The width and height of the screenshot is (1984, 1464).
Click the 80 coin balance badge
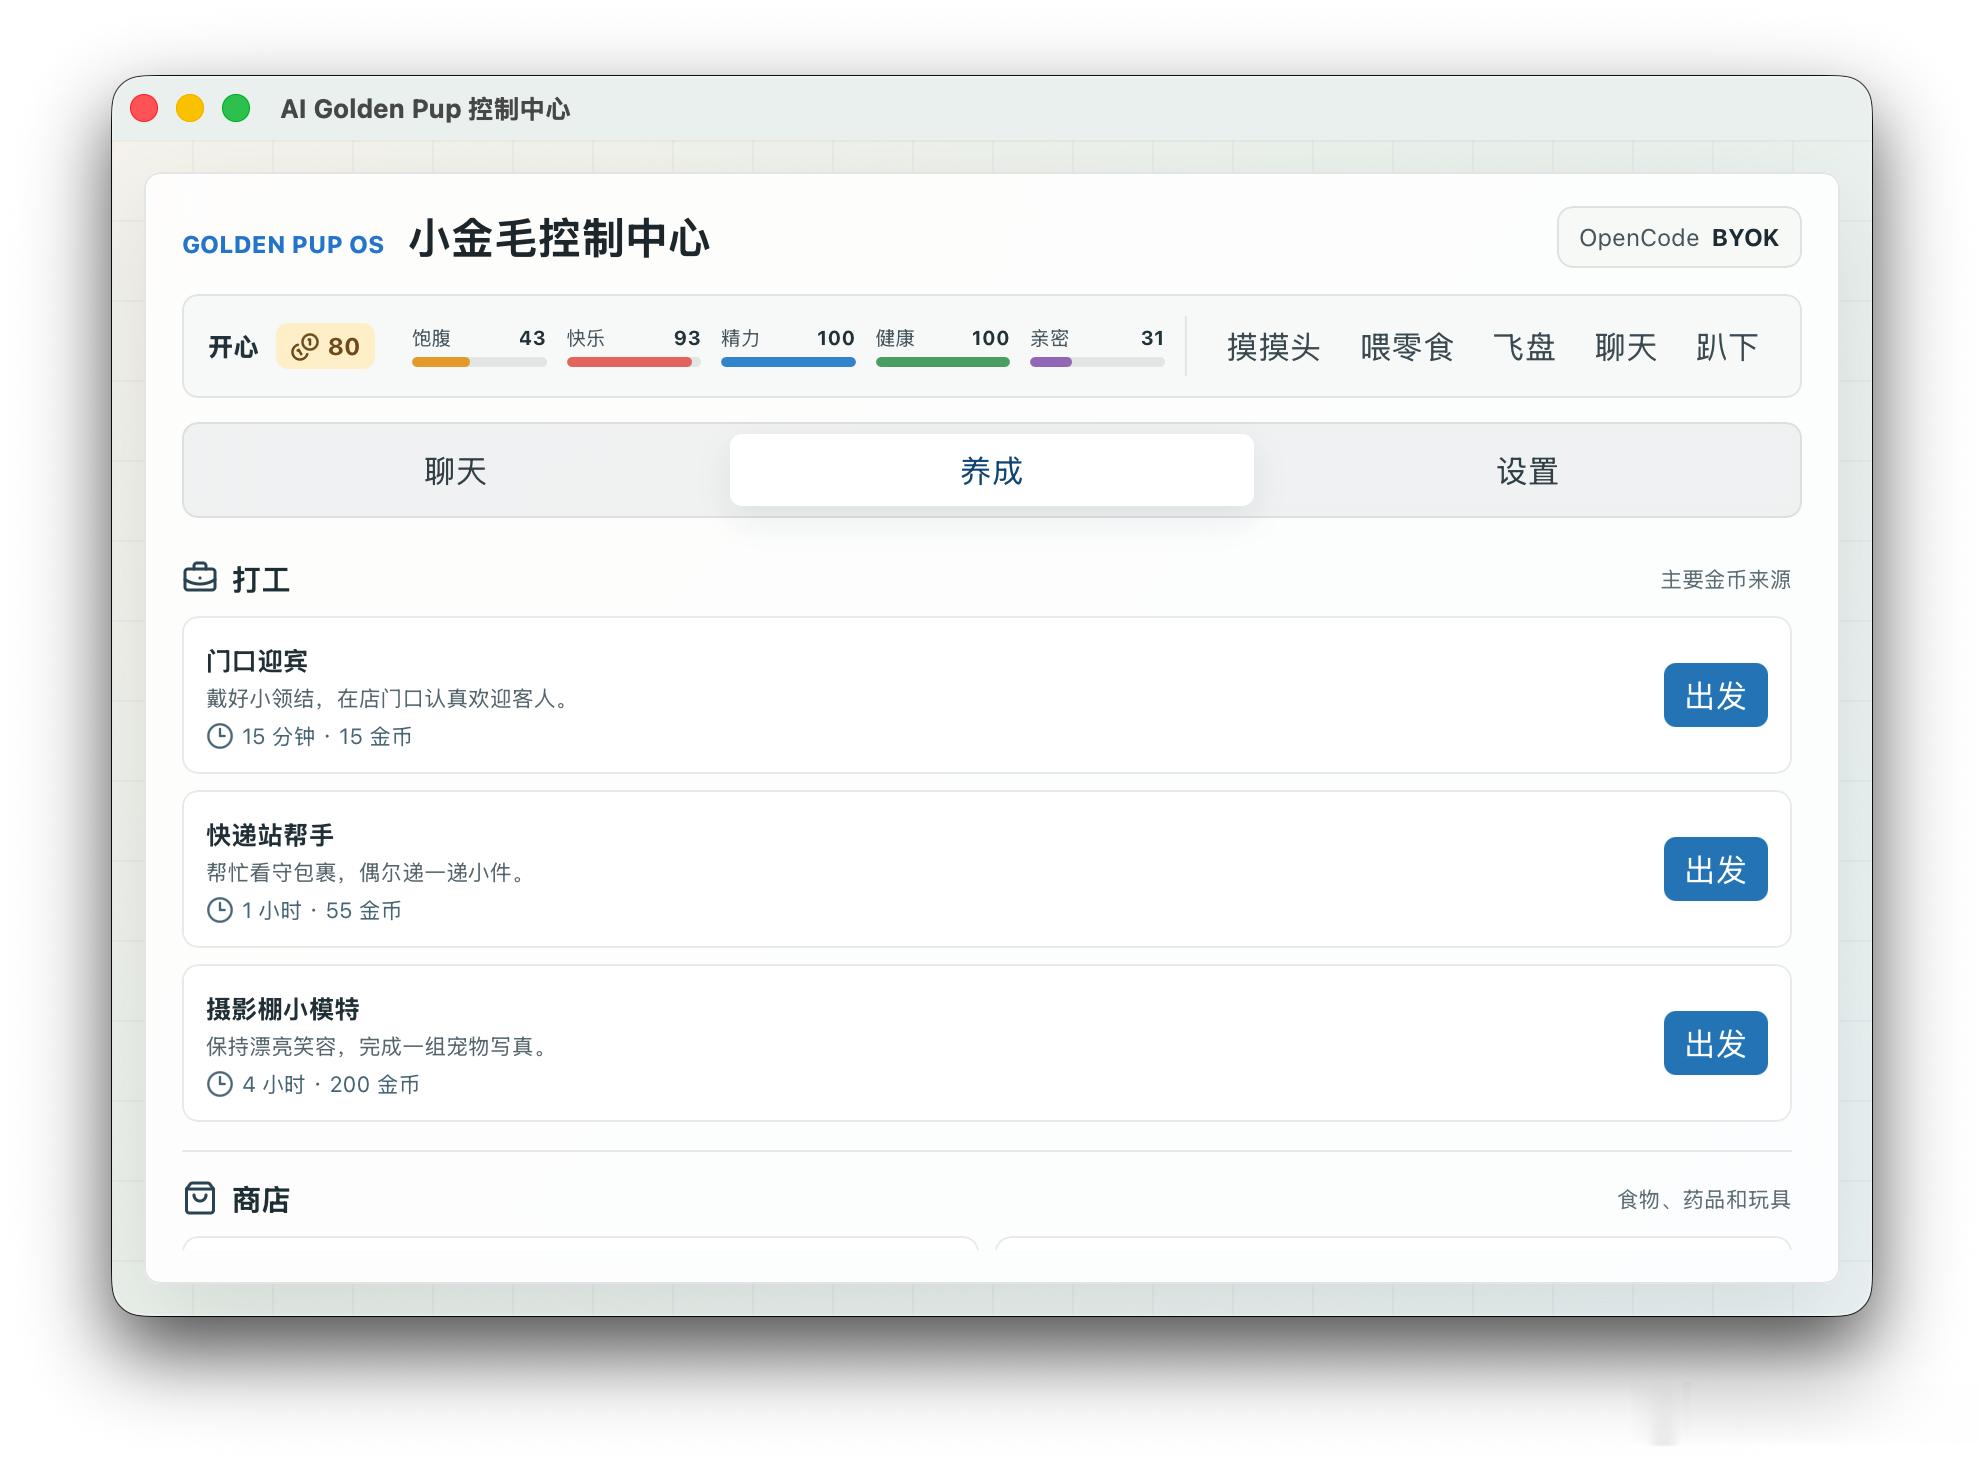click(325, 347)
